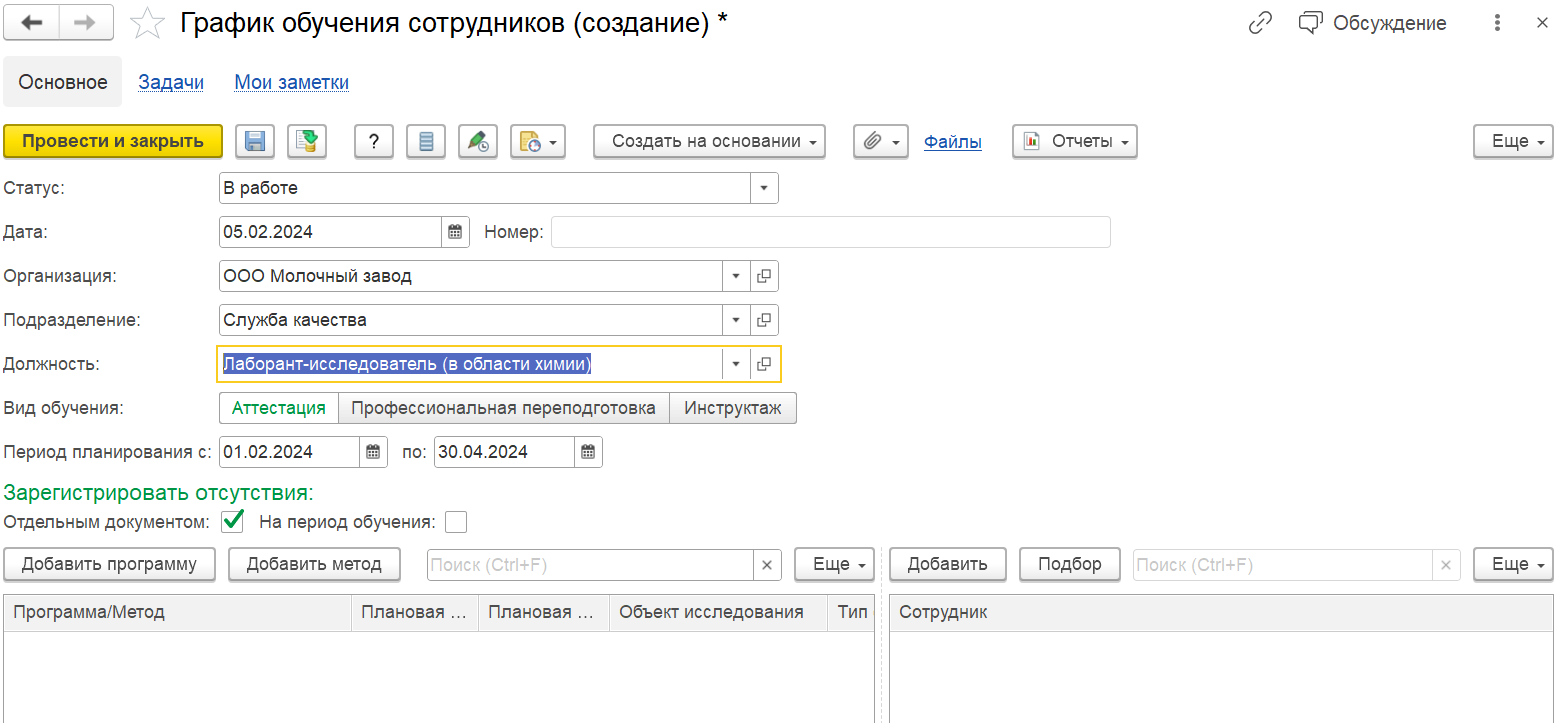Select Аттестация training type
1554x723 pixels.
[279, 408]
